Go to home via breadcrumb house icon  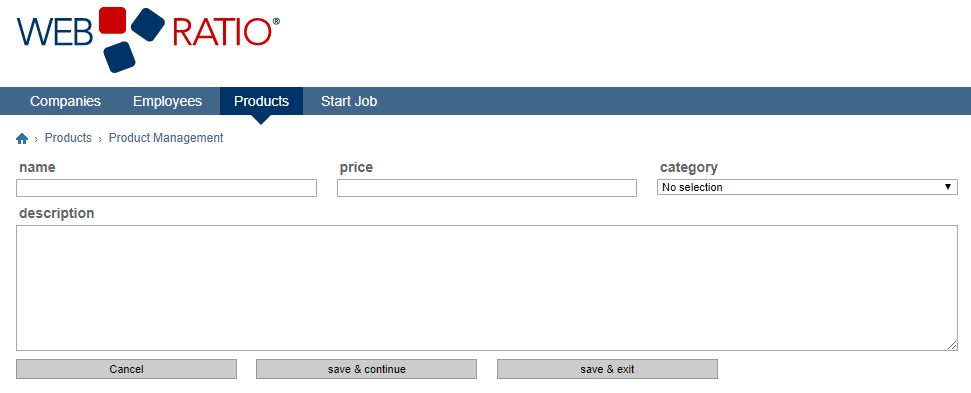click(x=22, y=139)
